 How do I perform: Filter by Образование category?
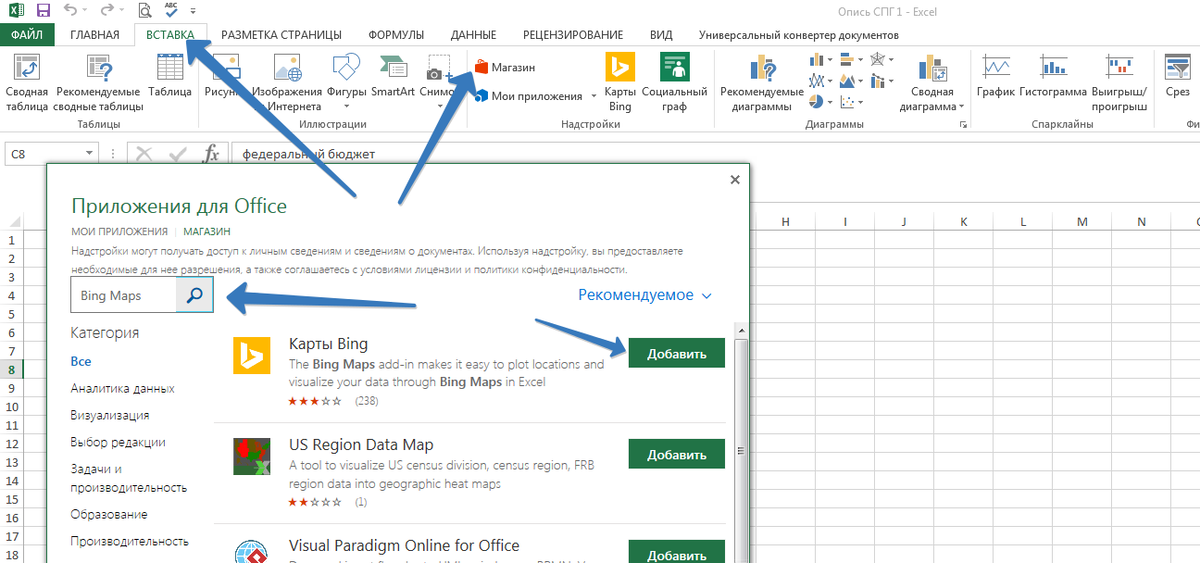[109, 514]
